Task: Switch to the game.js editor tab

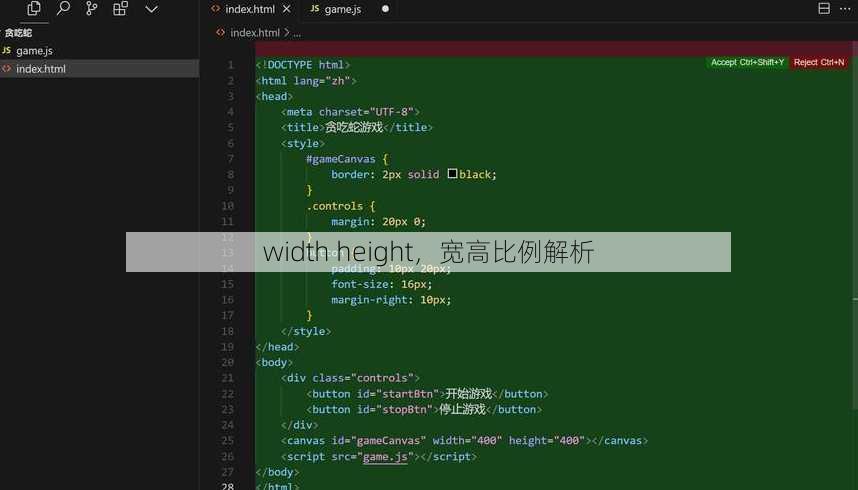Action: (343, 9)
